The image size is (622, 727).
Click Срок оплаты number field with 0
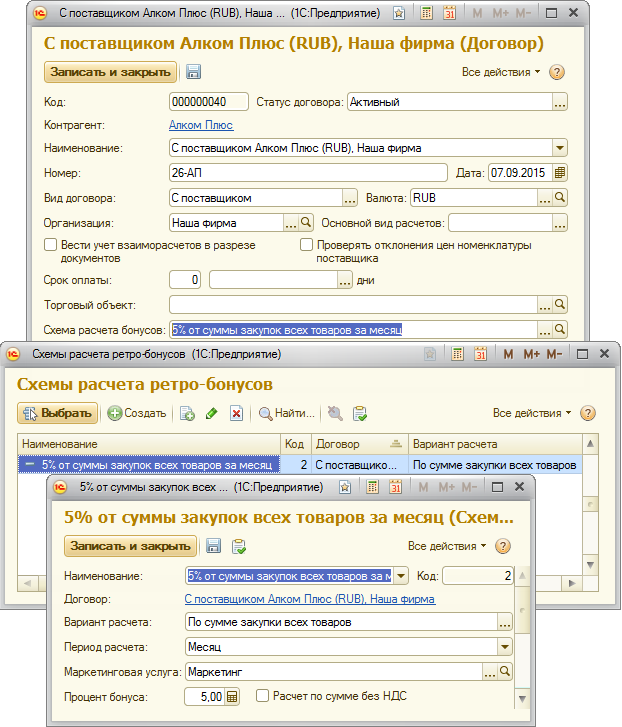(x=185, y=280)
